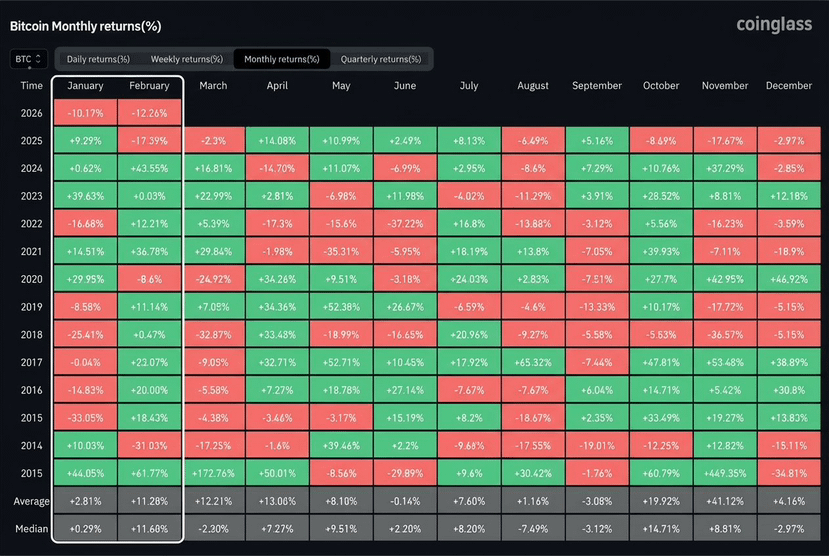Click the 2021 May cell -35.31%
Screen dimensions: 829x556
click(341, 252)
